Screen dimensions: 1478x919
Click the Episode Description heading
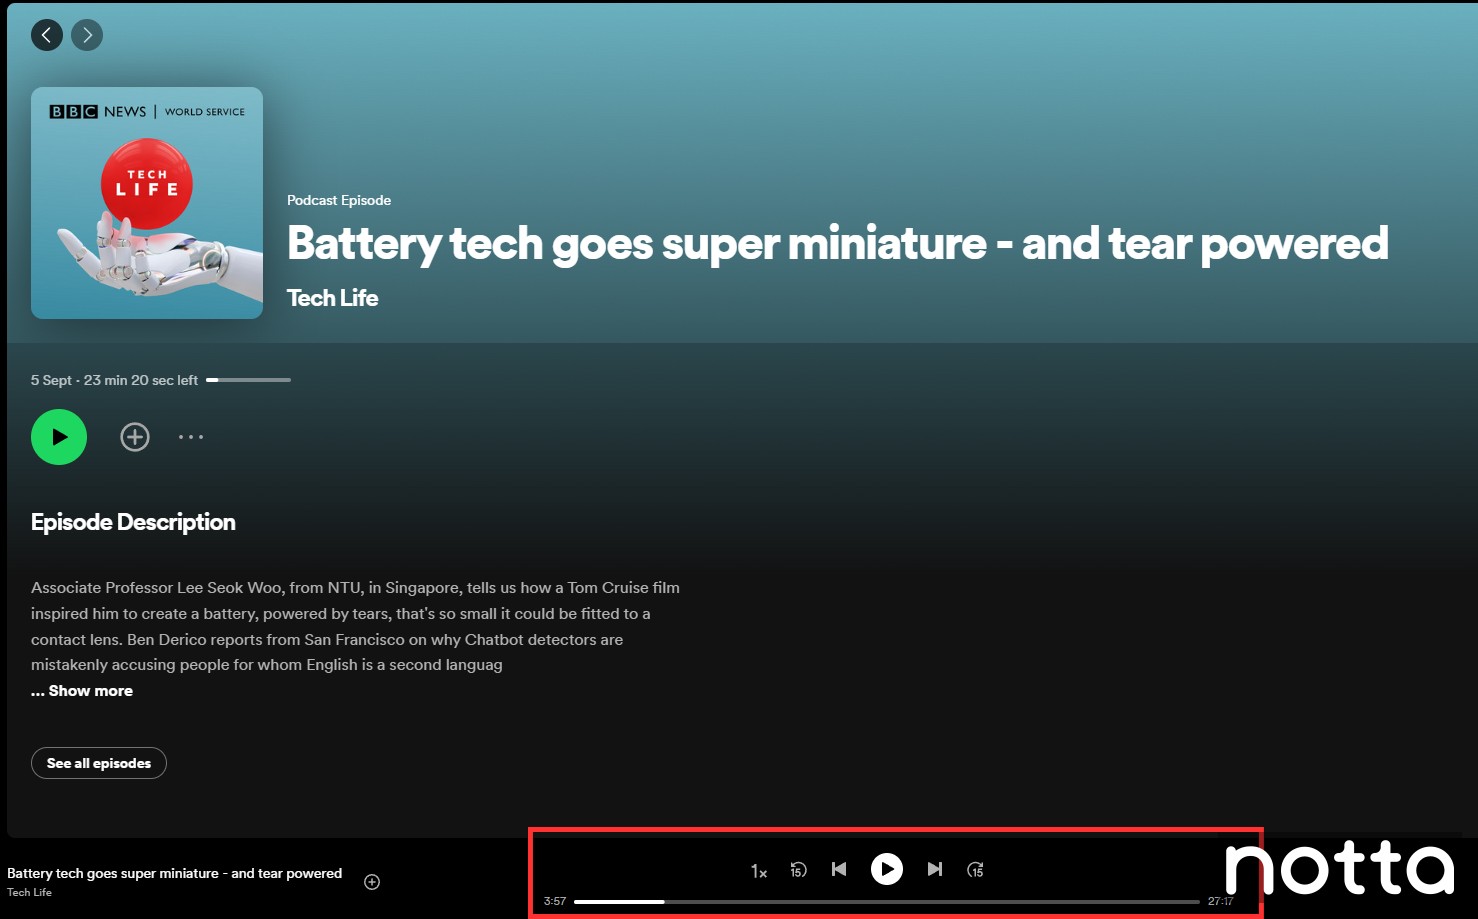pos(133,522)
